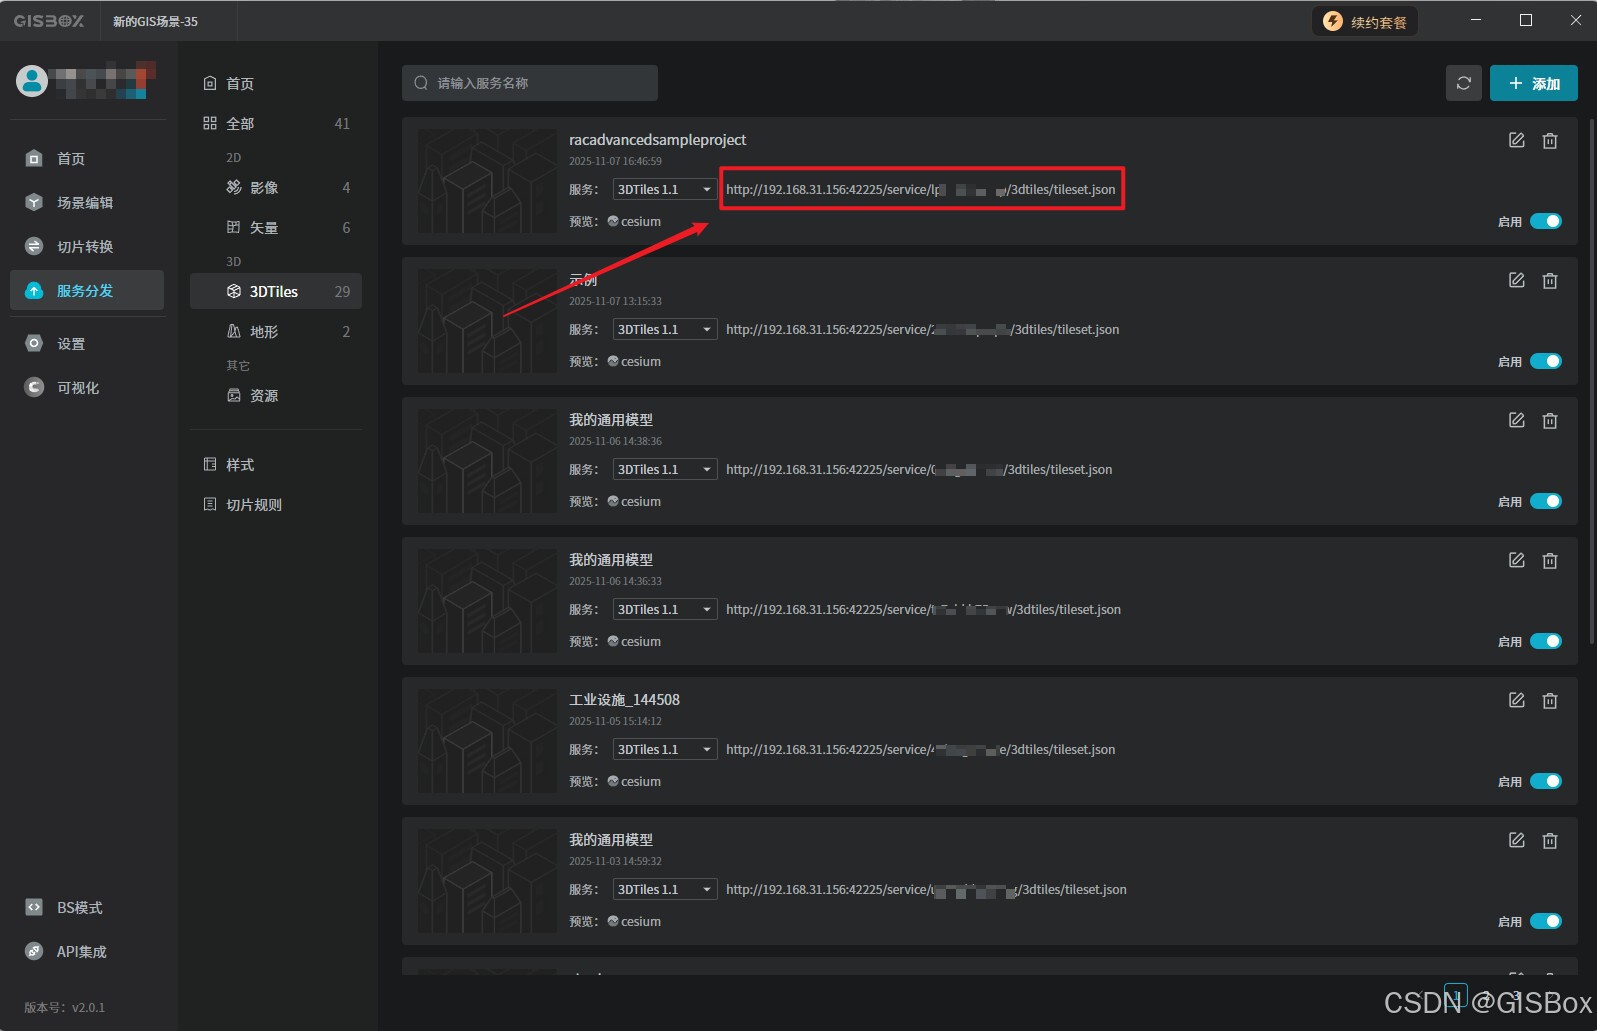Click edit icon for 示例 service
This screenshot has height=1031, width=1597.
(x=1517, y=280)
